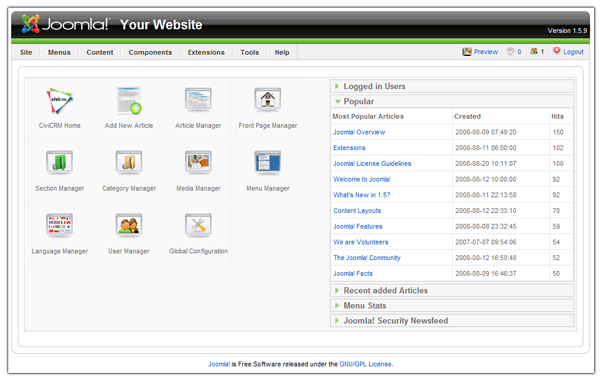Image resolution: width=600 pixels, height=380 pixels.
Task: Click the Joomla! footer link
Action: click(x=219, y=364)
